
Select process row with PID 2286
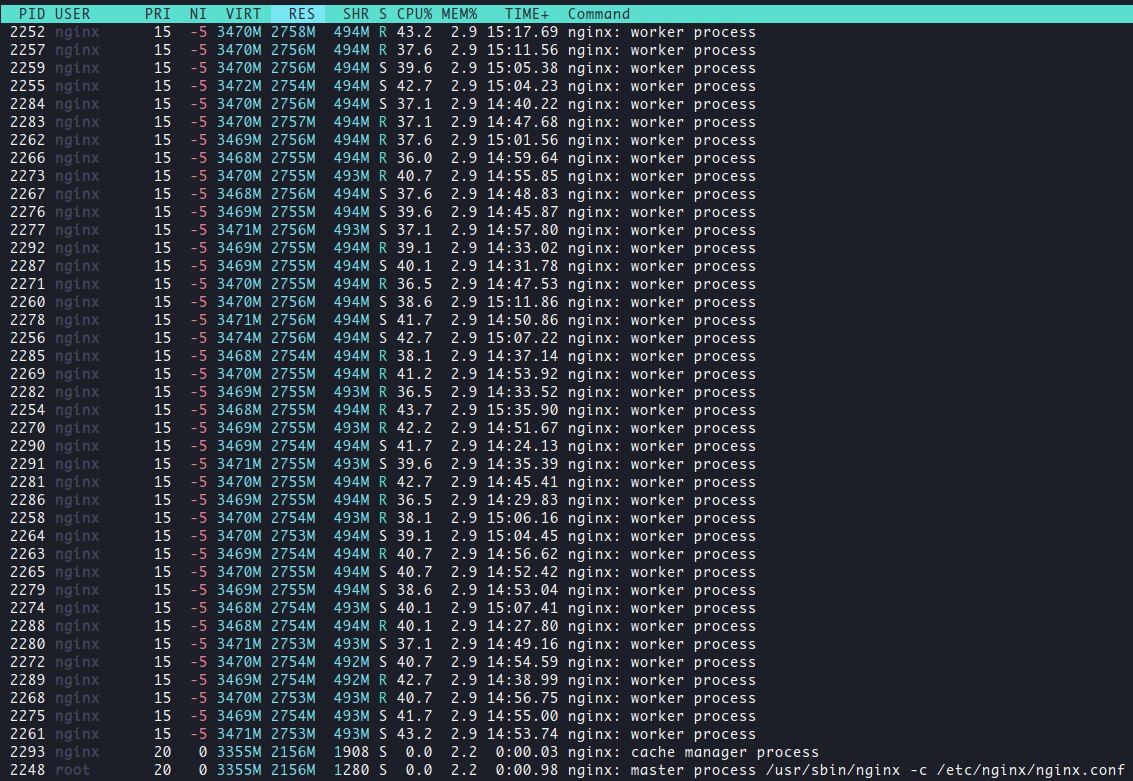566,500
